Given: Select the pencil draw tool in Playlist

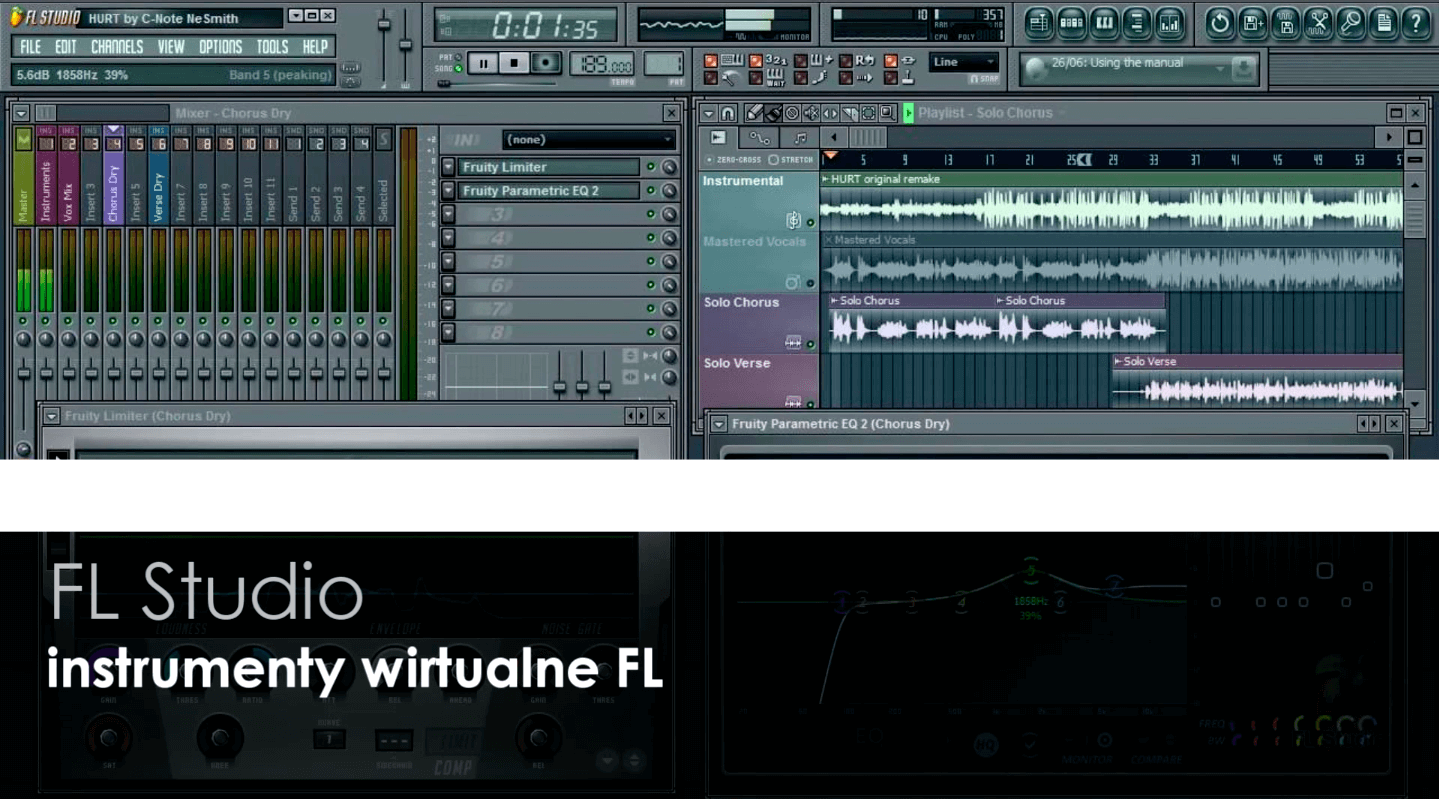Looking at the screenshot, I should [754, 113].
